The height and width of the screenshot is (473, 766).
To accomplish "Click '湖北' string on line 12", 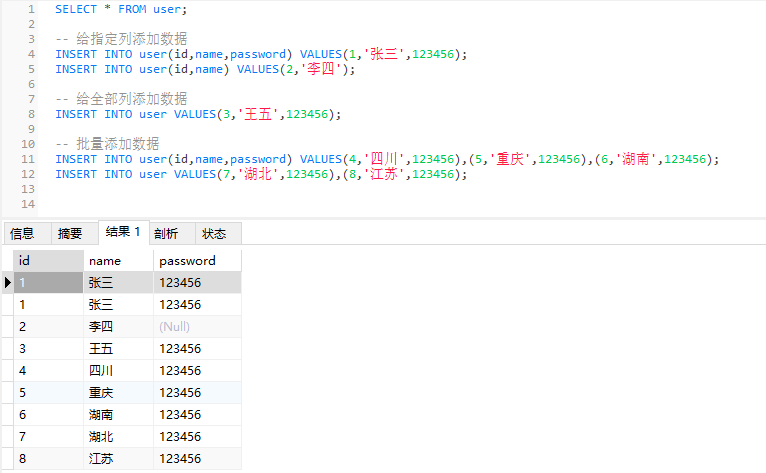I will point(257,174).
